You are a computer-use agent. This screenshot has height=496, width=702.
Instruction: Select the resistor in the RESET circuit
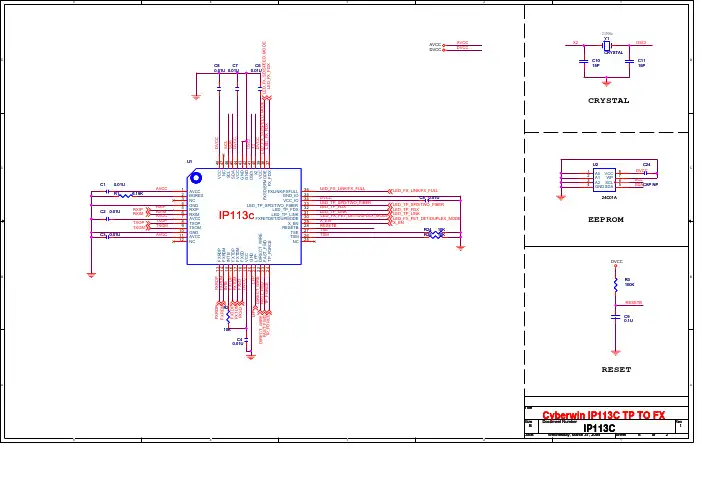click(616, 284)
